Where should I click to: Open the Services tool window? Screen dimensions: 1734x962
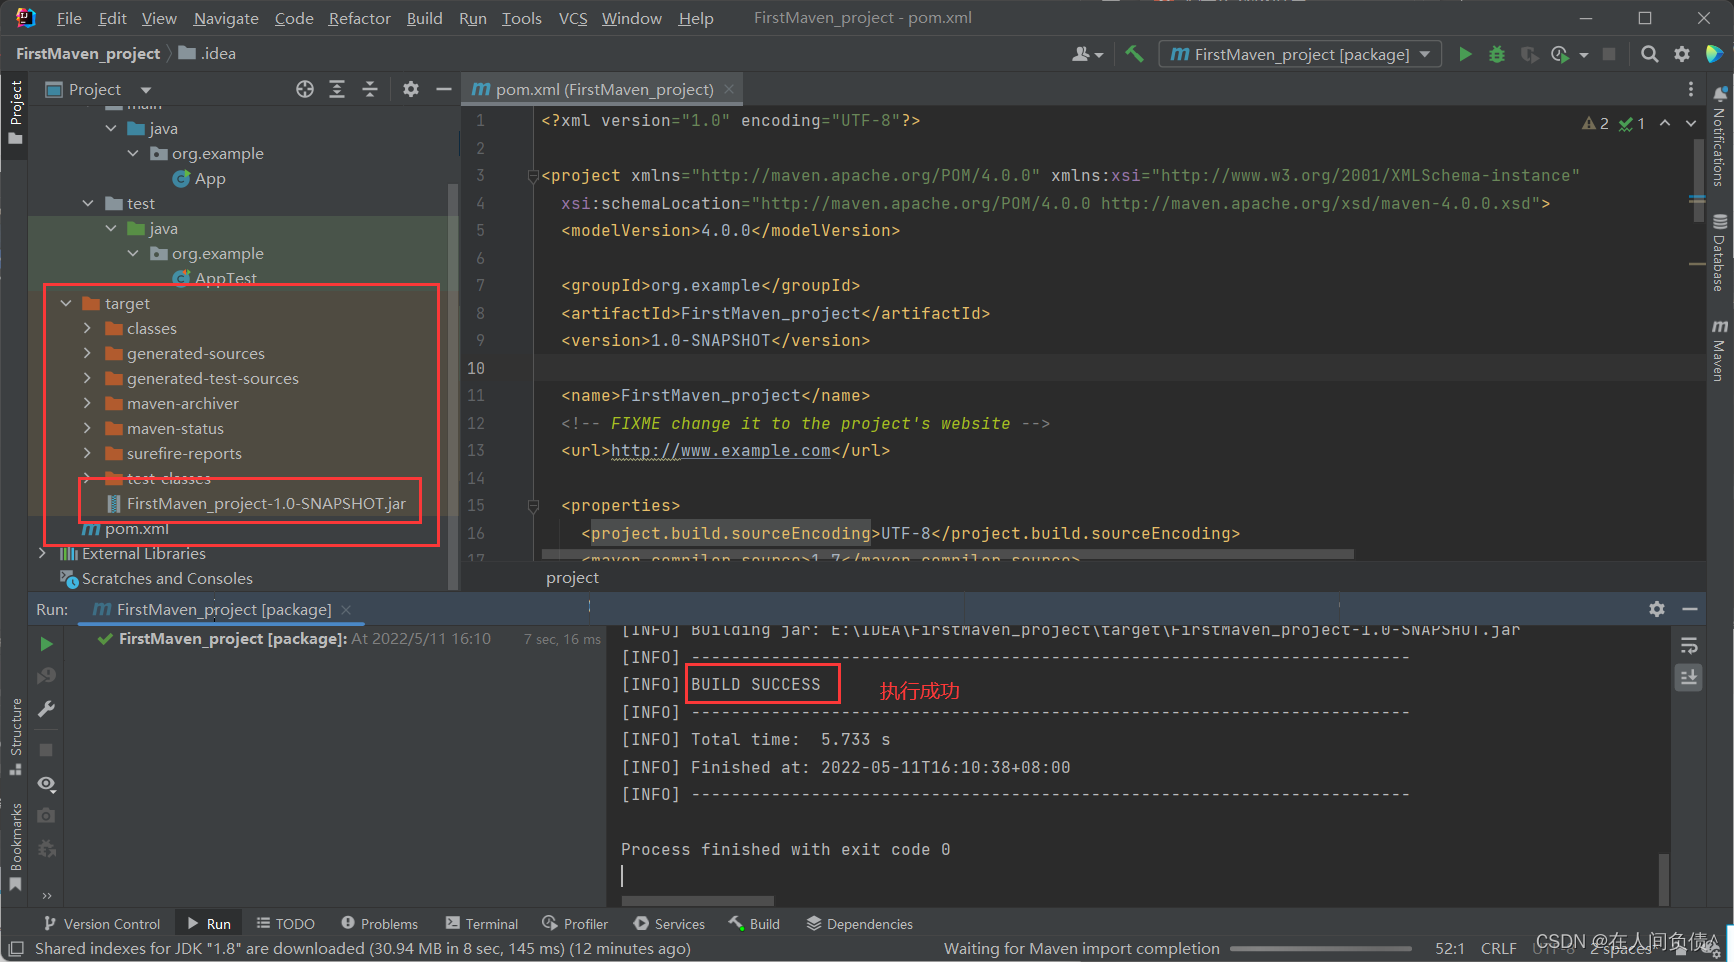[x=669, y=924]
